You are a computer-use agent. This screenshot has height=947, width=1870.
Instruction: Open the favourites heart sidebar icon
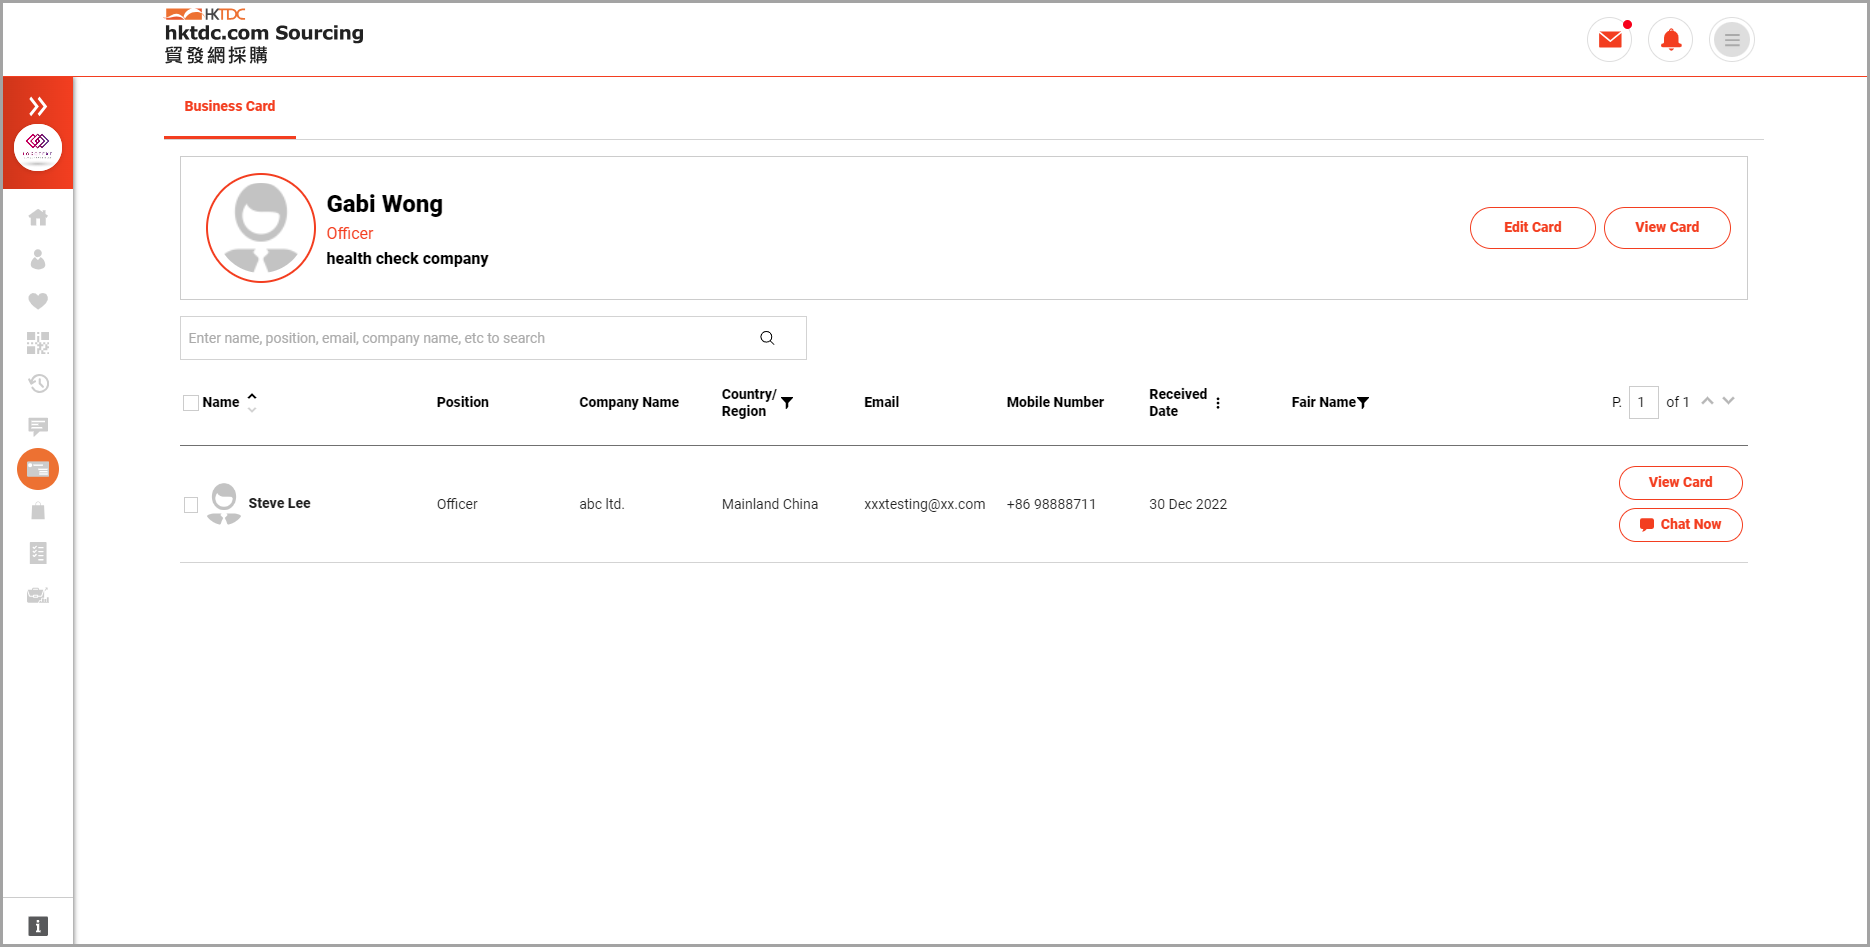[38, 301]
